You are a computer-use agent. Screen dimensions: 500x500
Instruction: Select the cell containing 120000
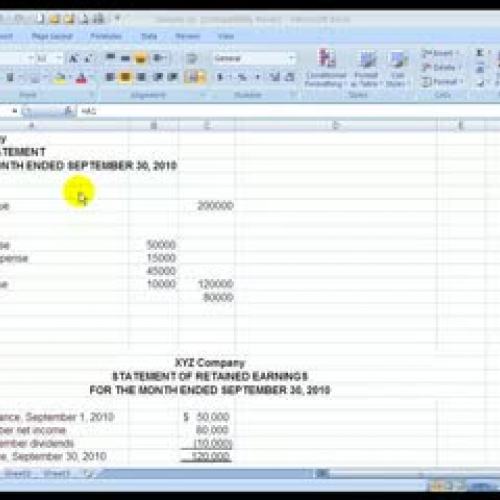click(x=207, y=284)
